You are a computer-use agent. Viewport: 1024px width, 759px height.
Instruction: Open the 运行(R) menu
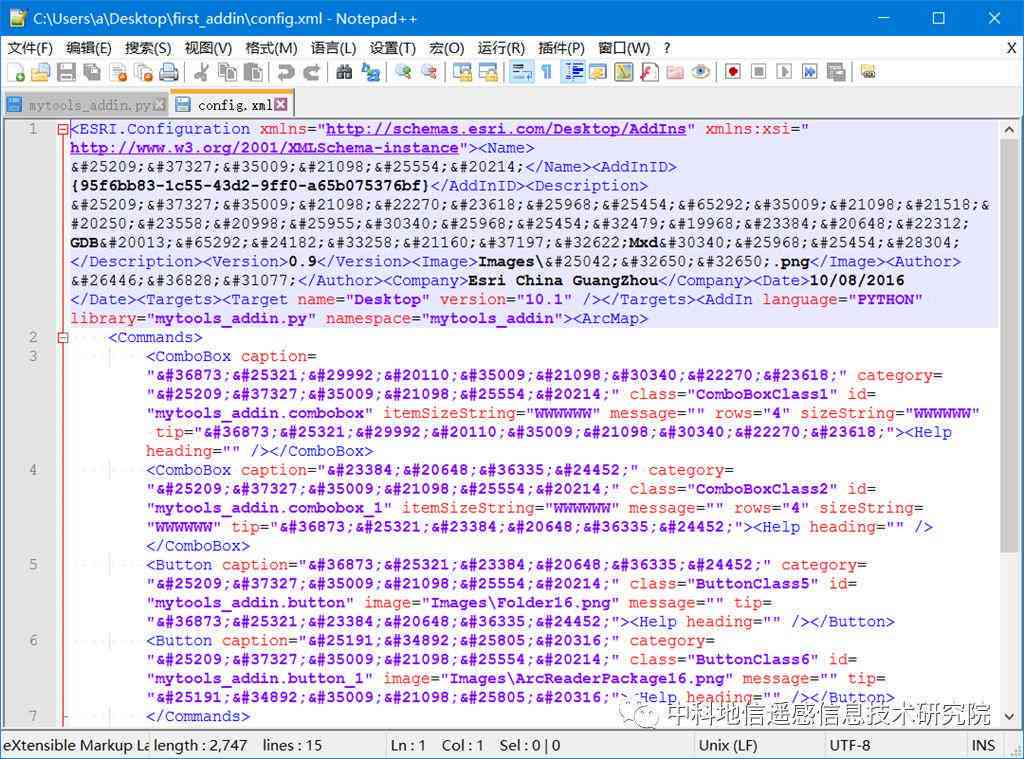pos(501,48)
